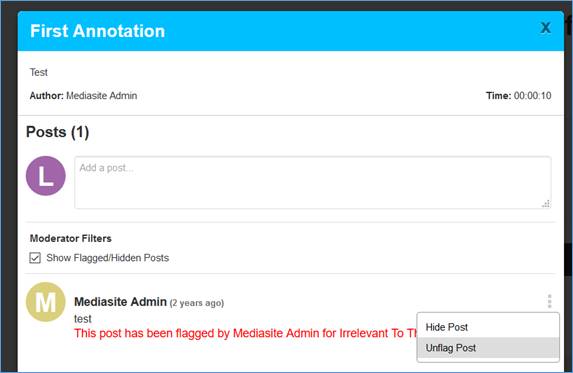573x373 pixels.
Task: Click the annotation description Test
Action: coord(39,72)
